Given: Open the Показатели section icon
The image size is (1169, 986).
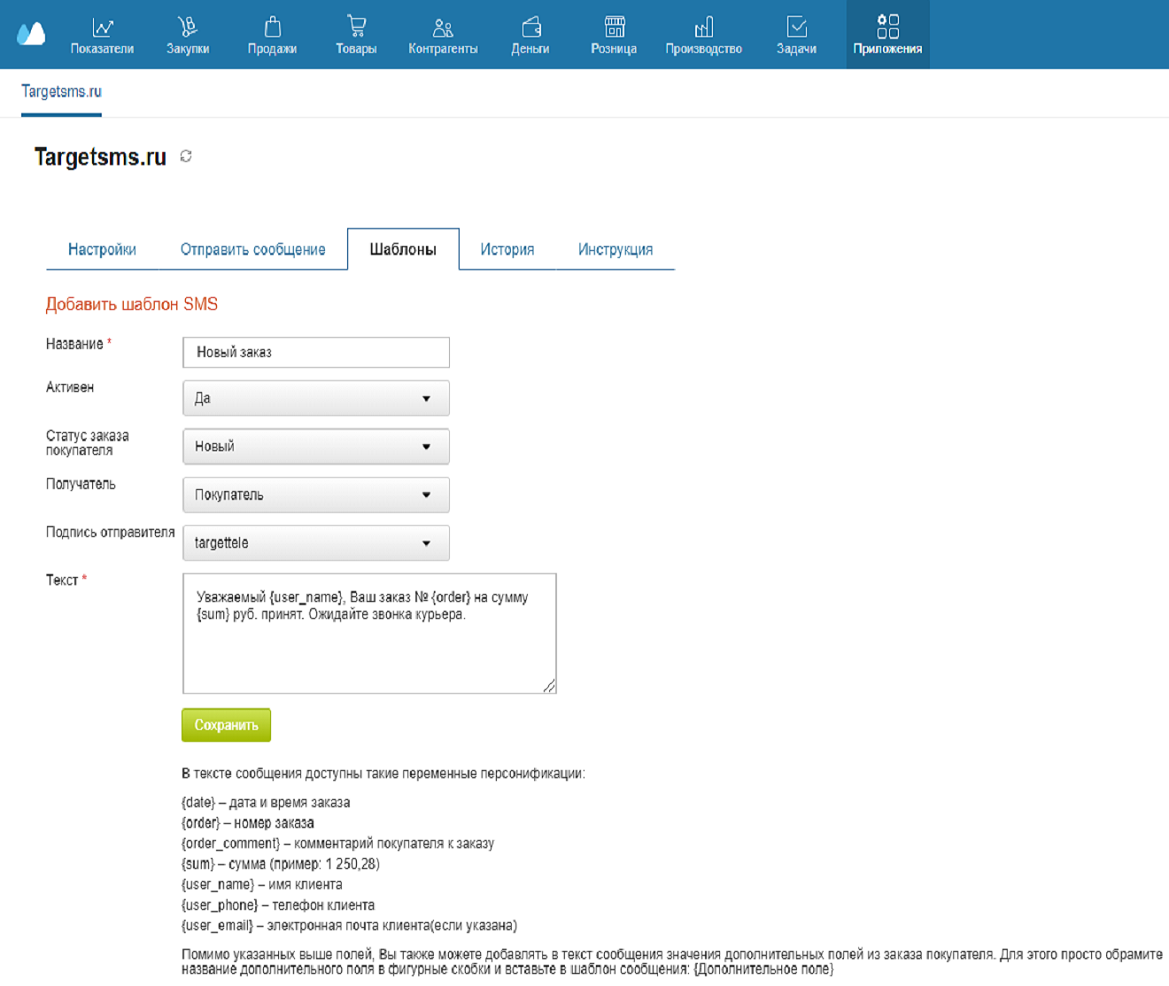Looking at the screenshot, I should tap(102, 28).
